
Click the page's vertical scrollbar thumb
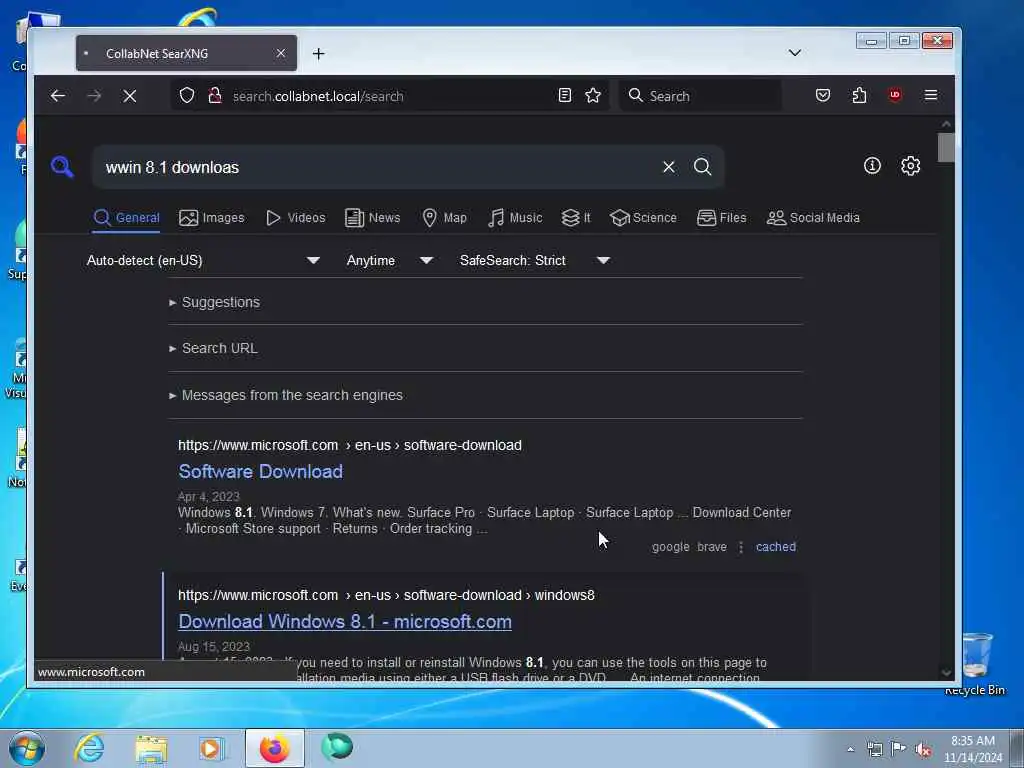pos(946,147)
